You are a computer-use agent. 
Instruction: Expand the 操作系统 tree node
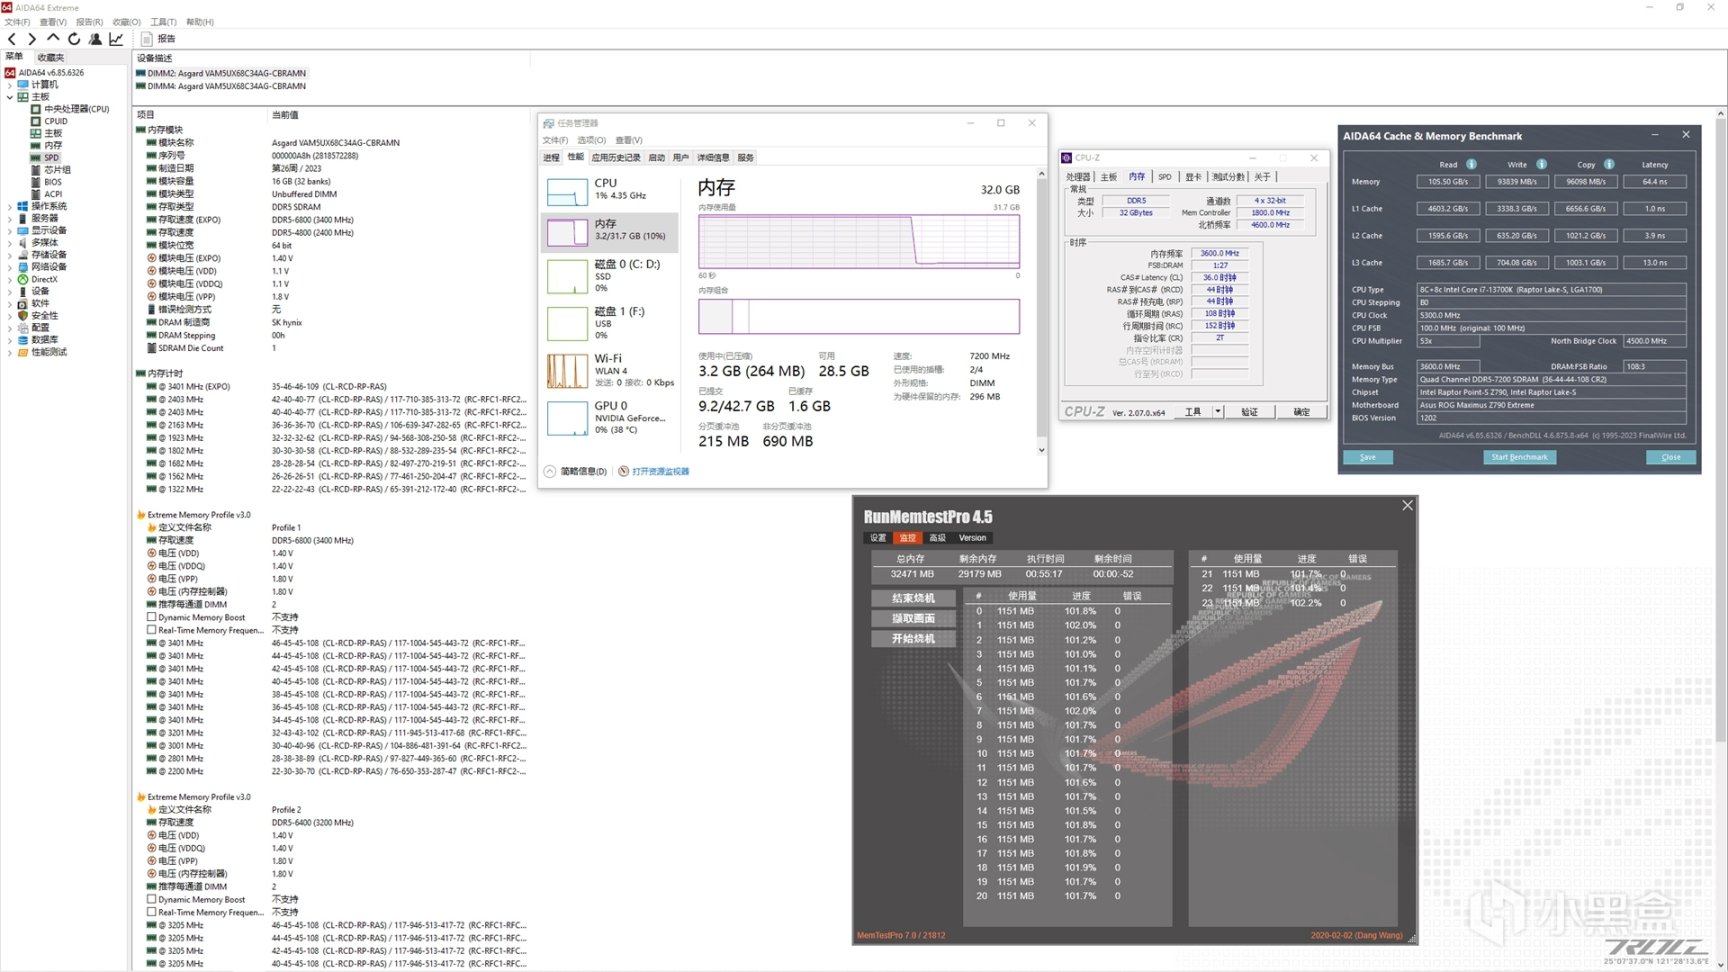pos(10,206)
